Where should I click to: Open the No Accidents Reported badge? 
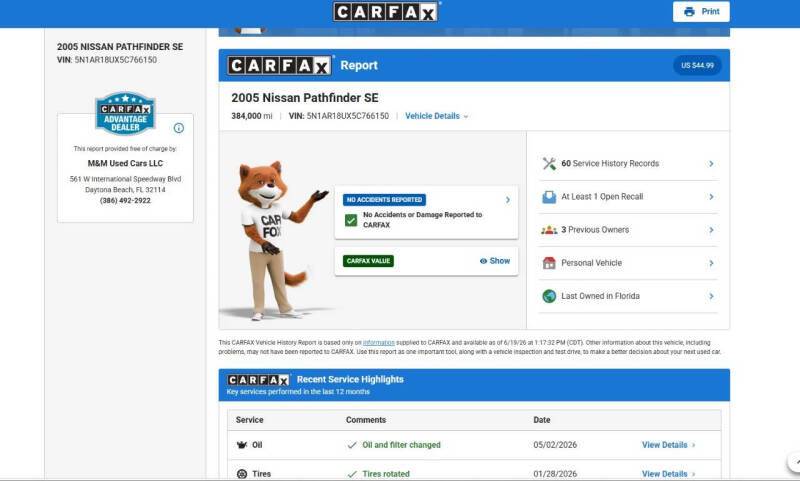pos(384,199)
